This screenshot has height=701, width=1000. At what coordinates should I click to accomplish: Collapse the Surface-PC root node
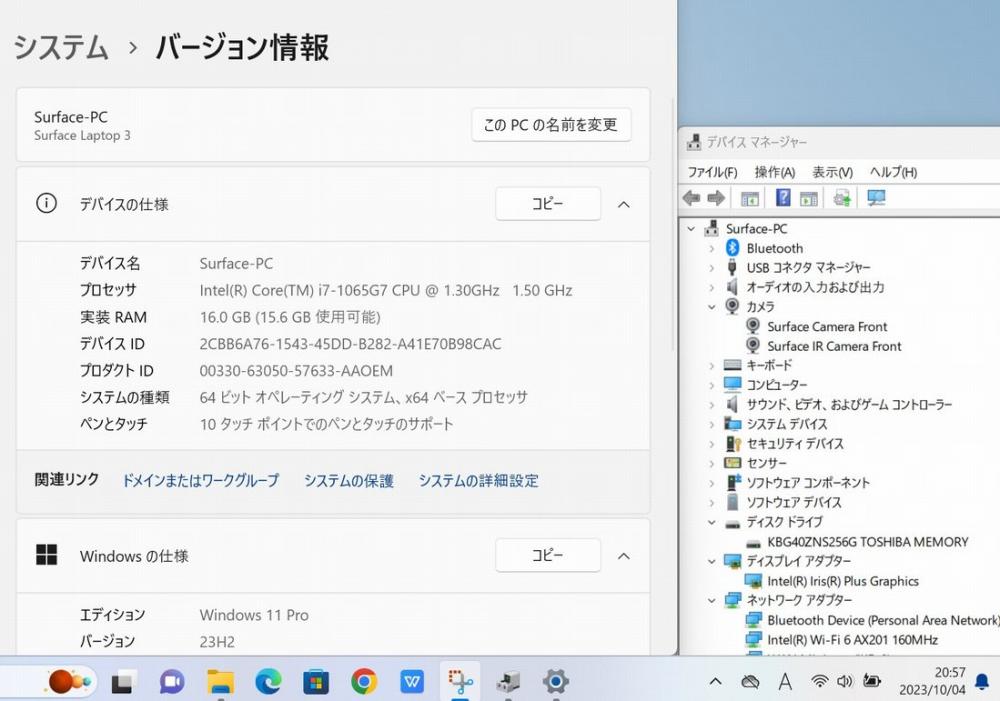[x=691, y=228]
